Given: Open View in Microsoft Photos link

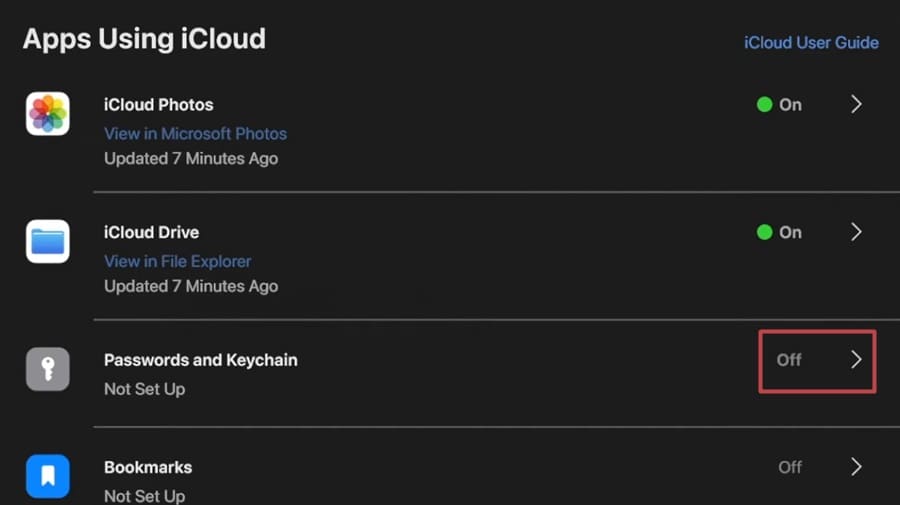Looking at the screenshot, I should tap(195, 134).
